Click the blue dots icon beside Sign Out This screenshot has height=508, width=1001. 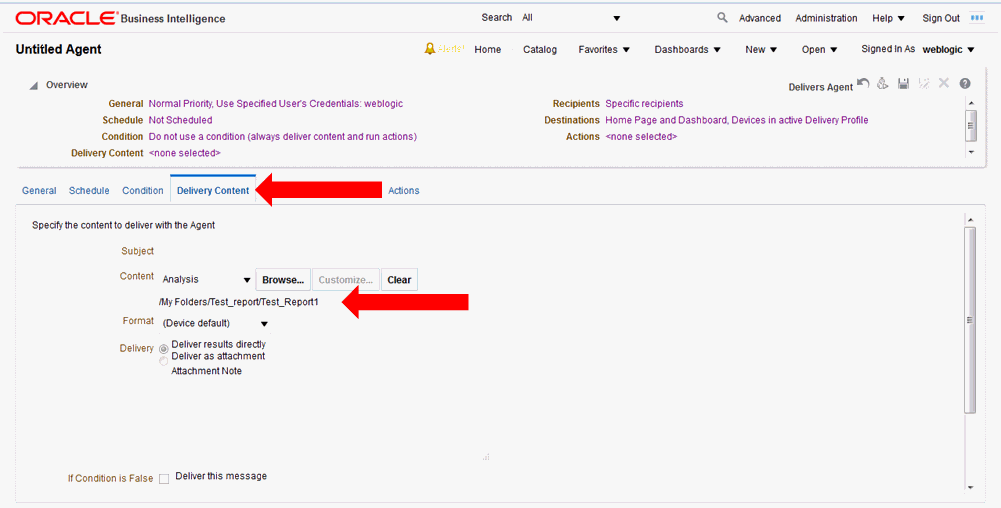coord(977,18)
